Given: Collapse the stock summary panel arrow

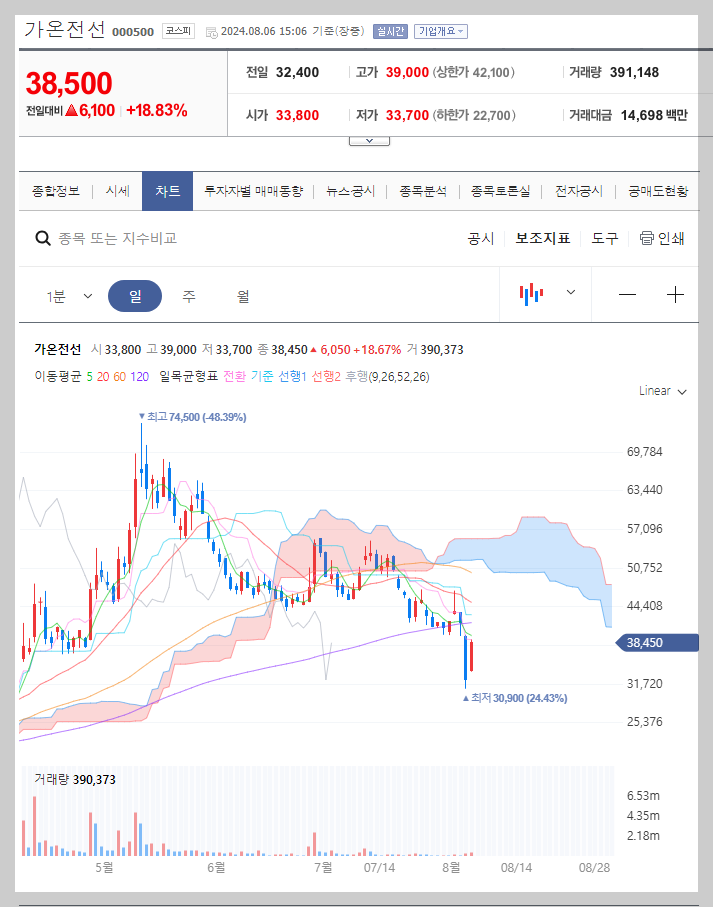Looking at the screenshot, I should click(x=369, y=140).
